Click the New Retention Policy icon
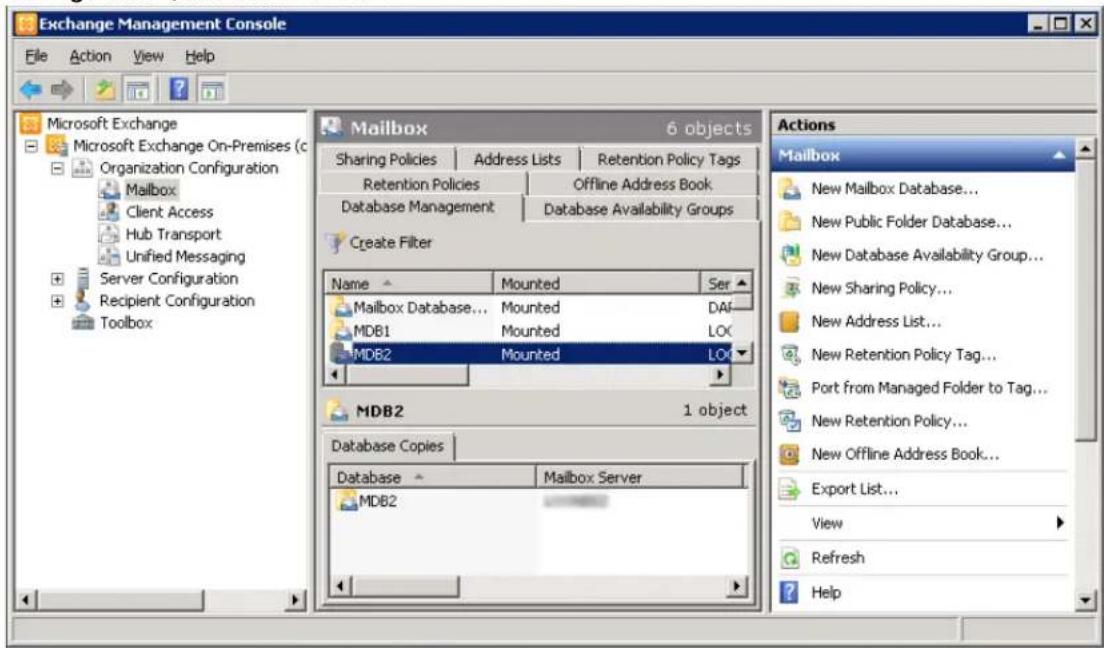Viewport: 1104px width, 648px height. point(790,421)
